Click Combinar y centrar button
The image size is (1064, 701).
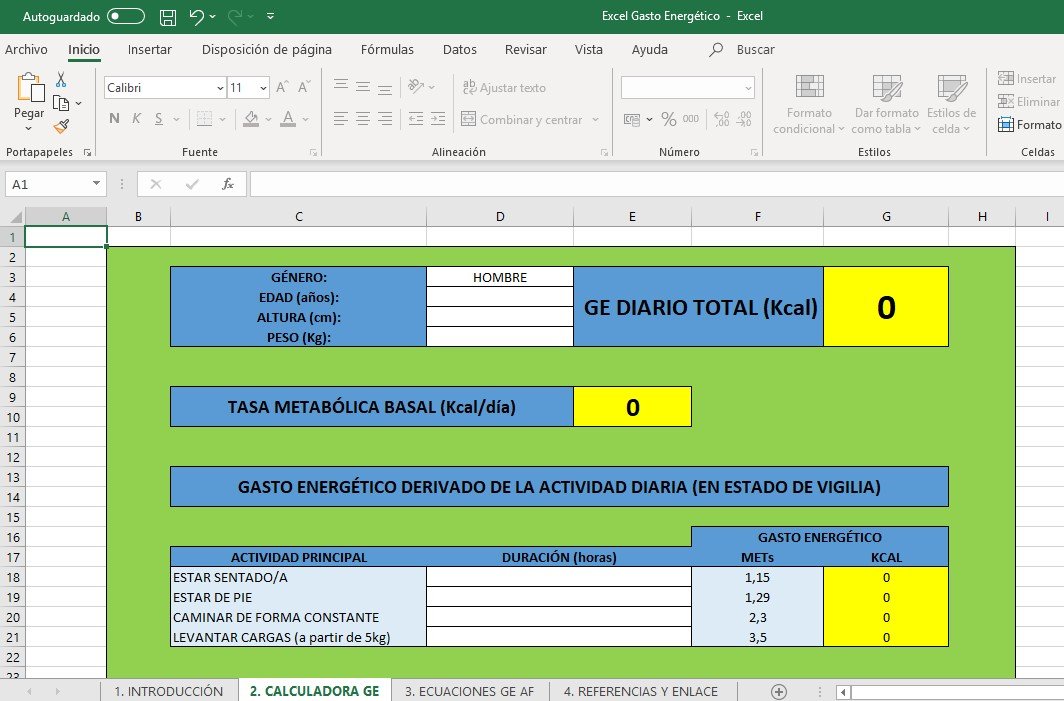coord(521,119)
